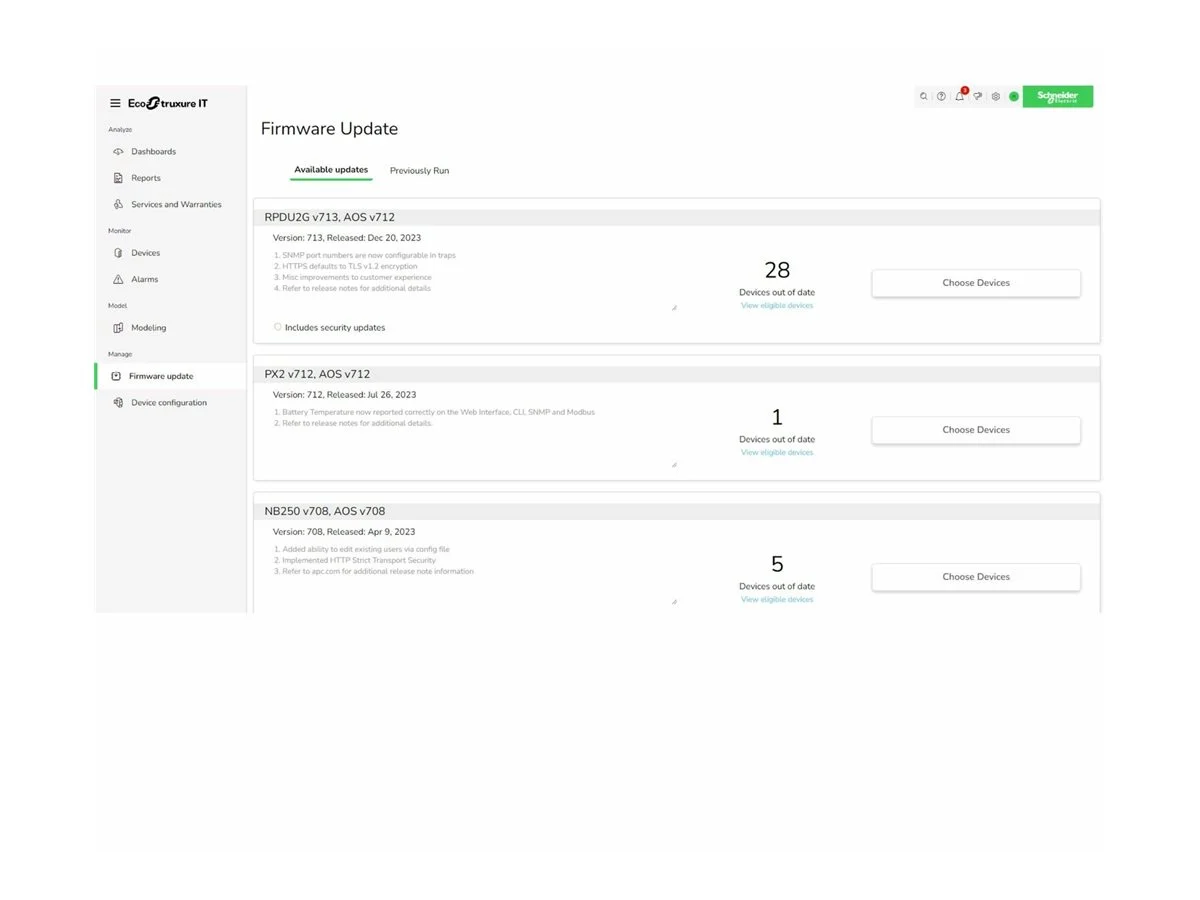Enable the Includes security updates checkbox
Viewport: 1200px width, 900px height.
click(x=277, y=326)
